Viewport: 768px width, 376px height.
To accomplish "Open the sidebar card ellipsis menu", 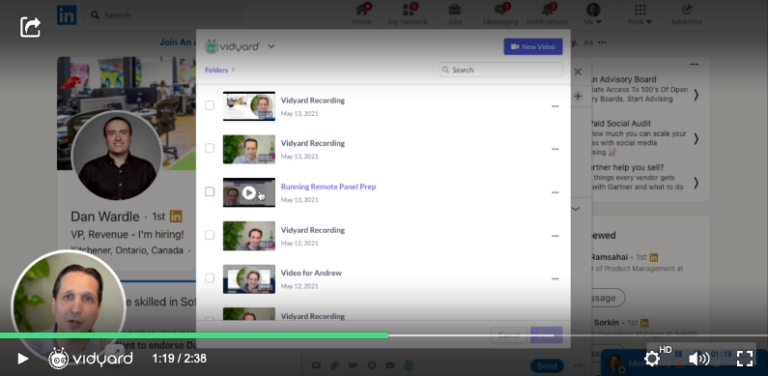I will 694,64.
